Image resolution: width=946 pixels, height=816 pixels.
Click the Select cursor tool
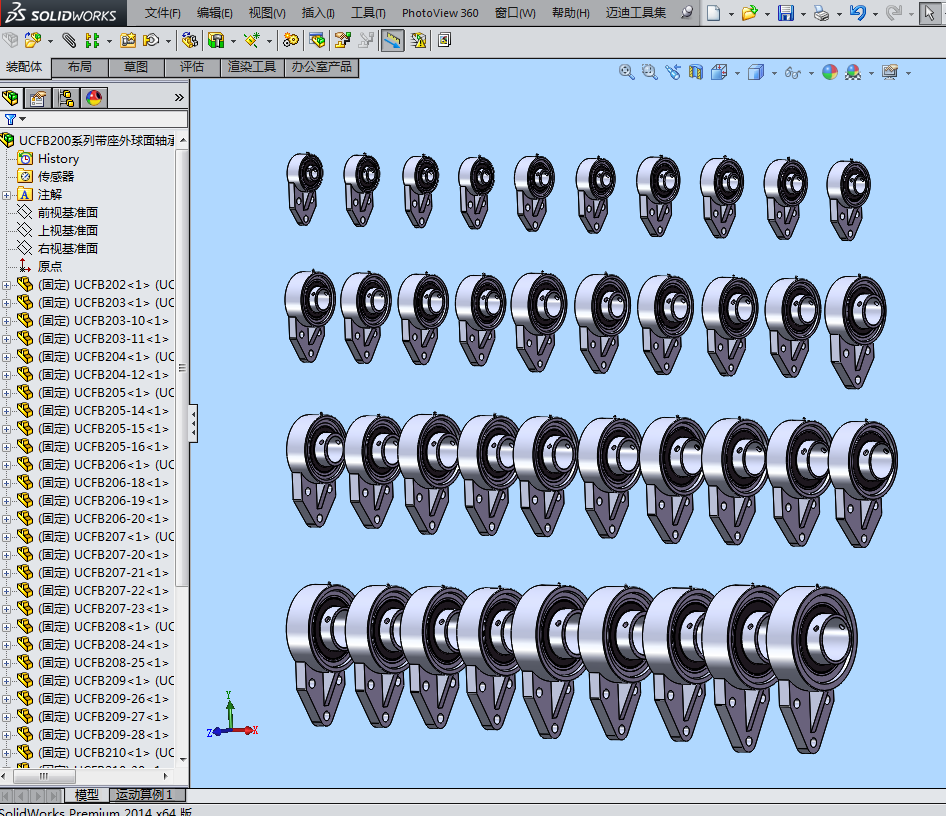pos(929,13)
